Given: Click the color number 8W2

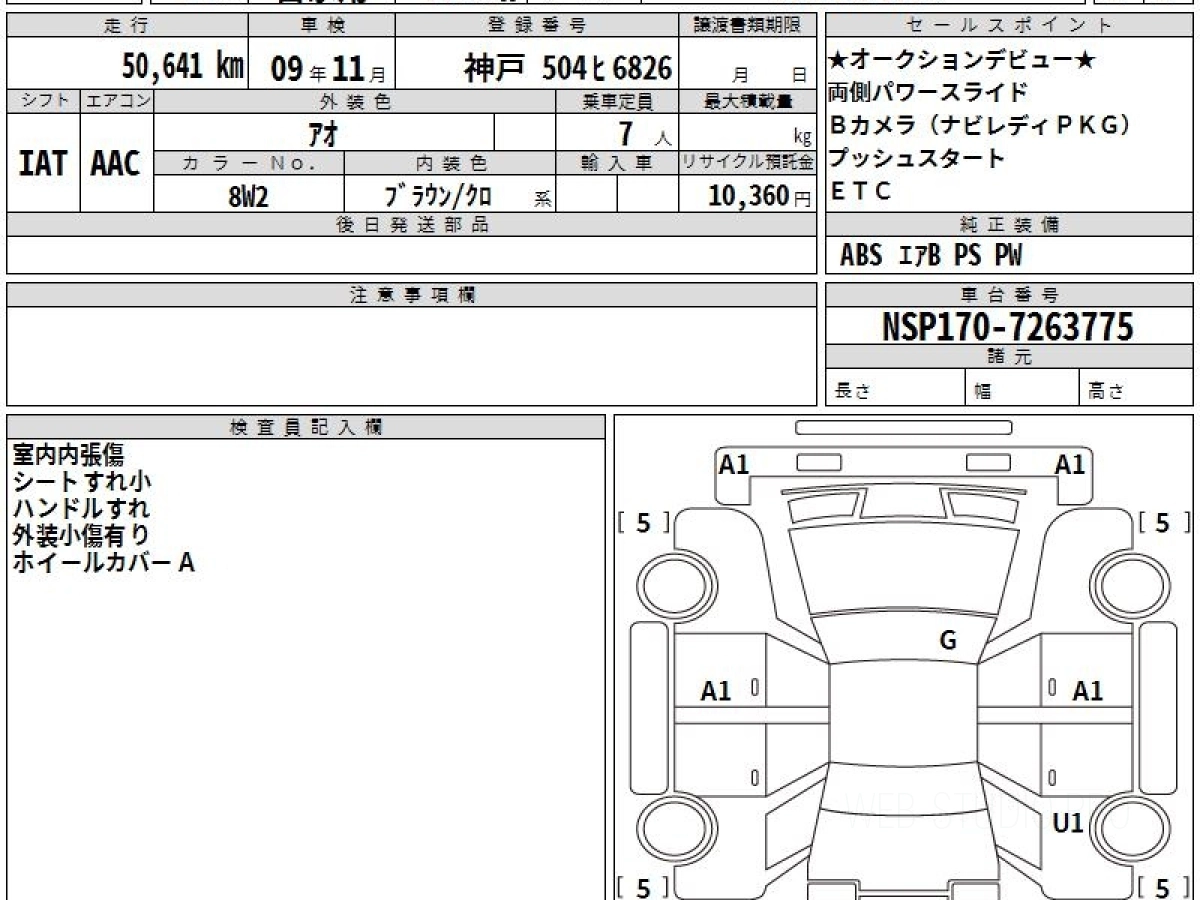Looking at the screenshot, I should click(x=248, y=196).
